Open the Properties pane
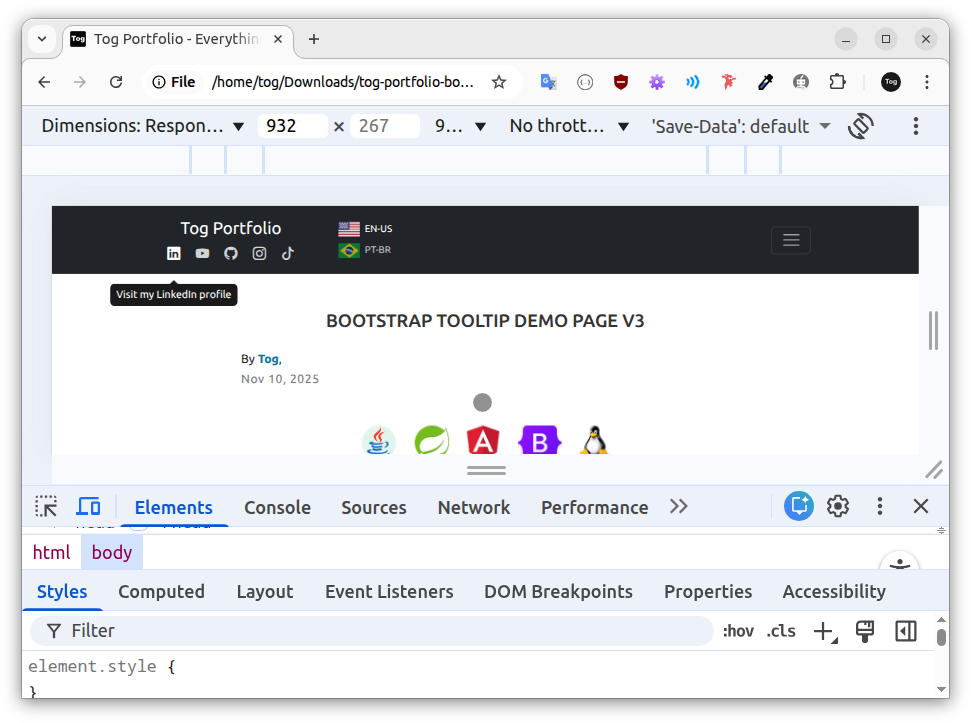This screenshot has width=971, height=723. (708, 592)
